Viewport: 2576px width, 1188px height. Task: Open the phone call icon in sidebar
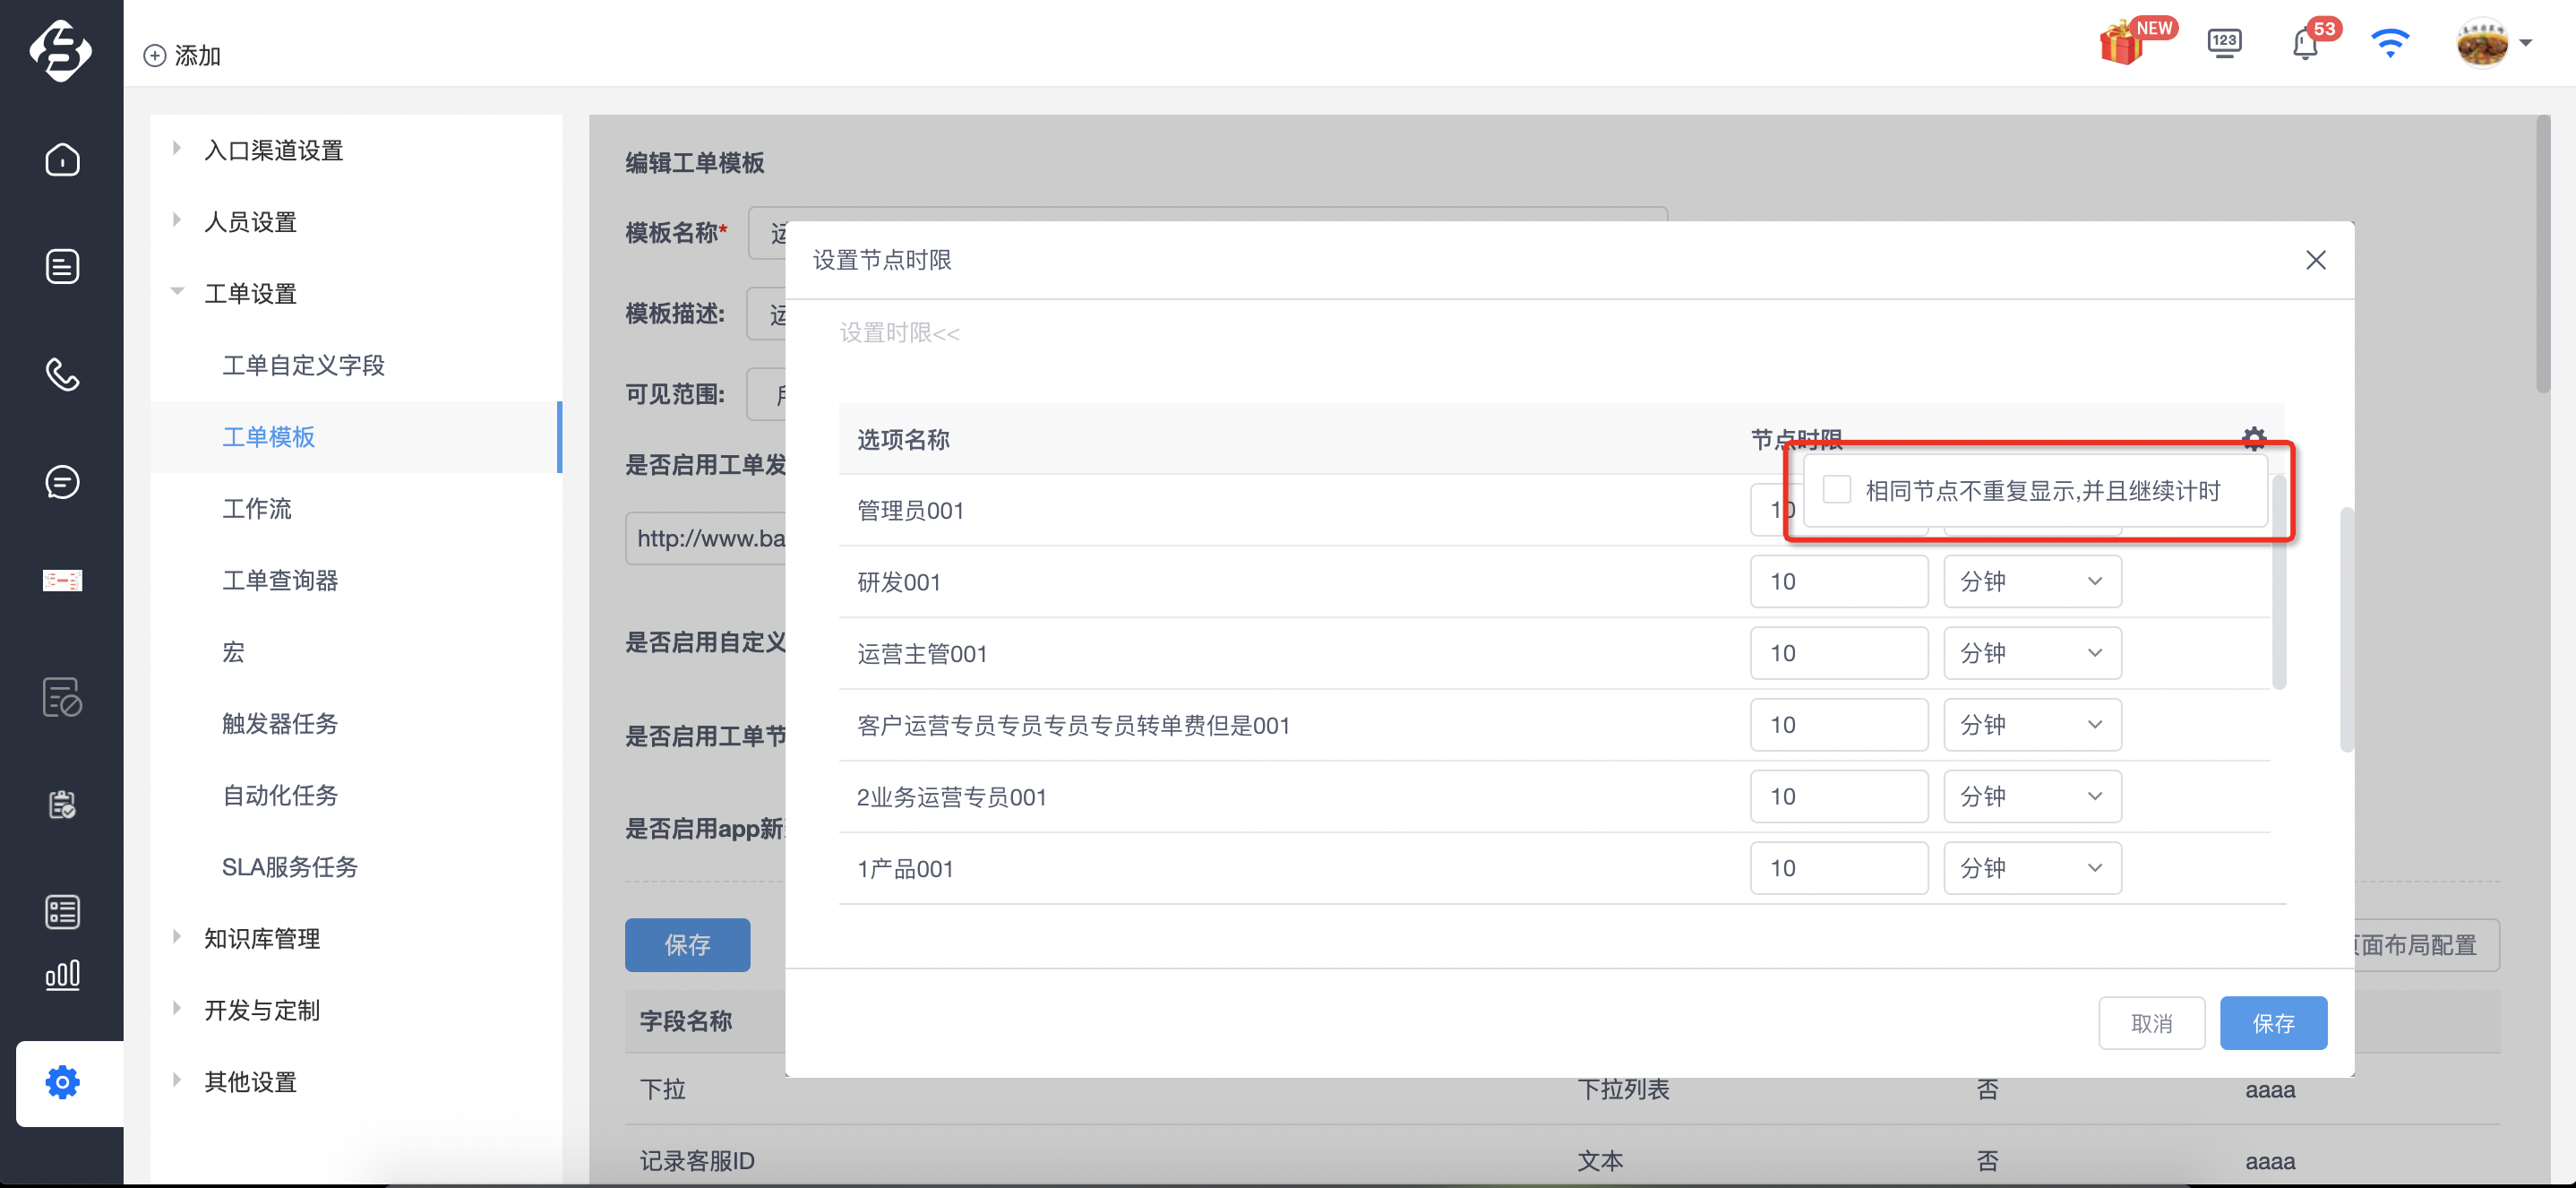click(x=62, y=374)
